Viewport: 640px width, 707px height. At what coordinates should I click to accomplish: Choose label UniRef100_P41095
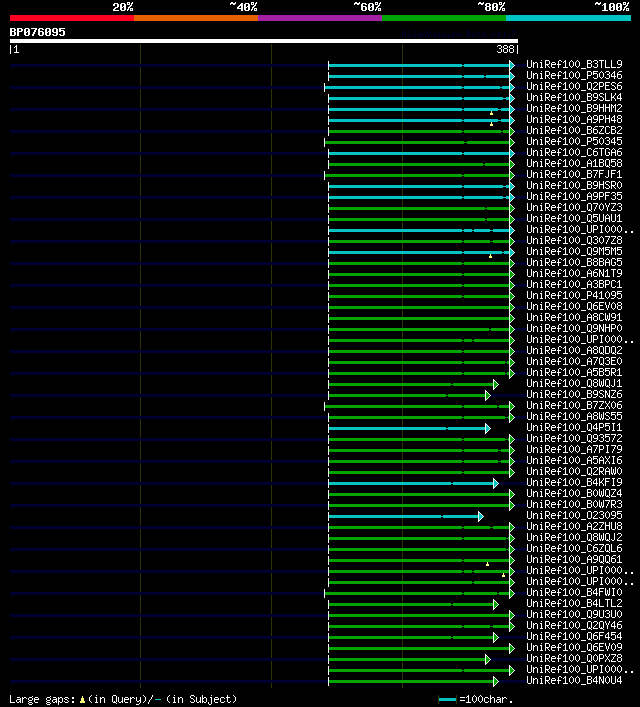tap(574, 295)
